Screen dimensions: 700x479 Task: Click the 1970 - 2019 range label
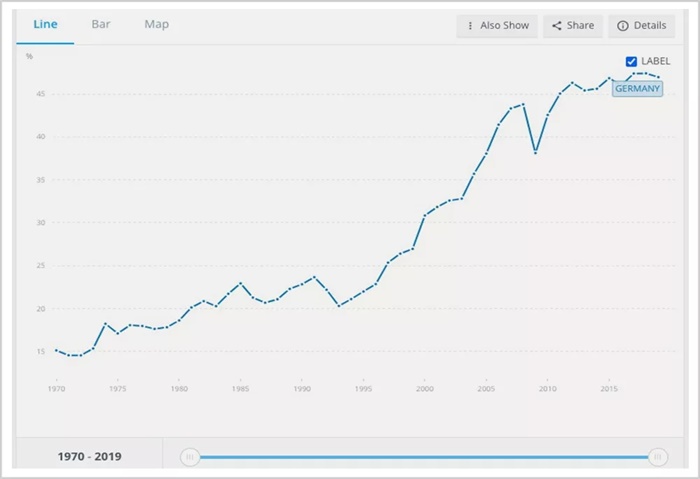pos(89,457)
